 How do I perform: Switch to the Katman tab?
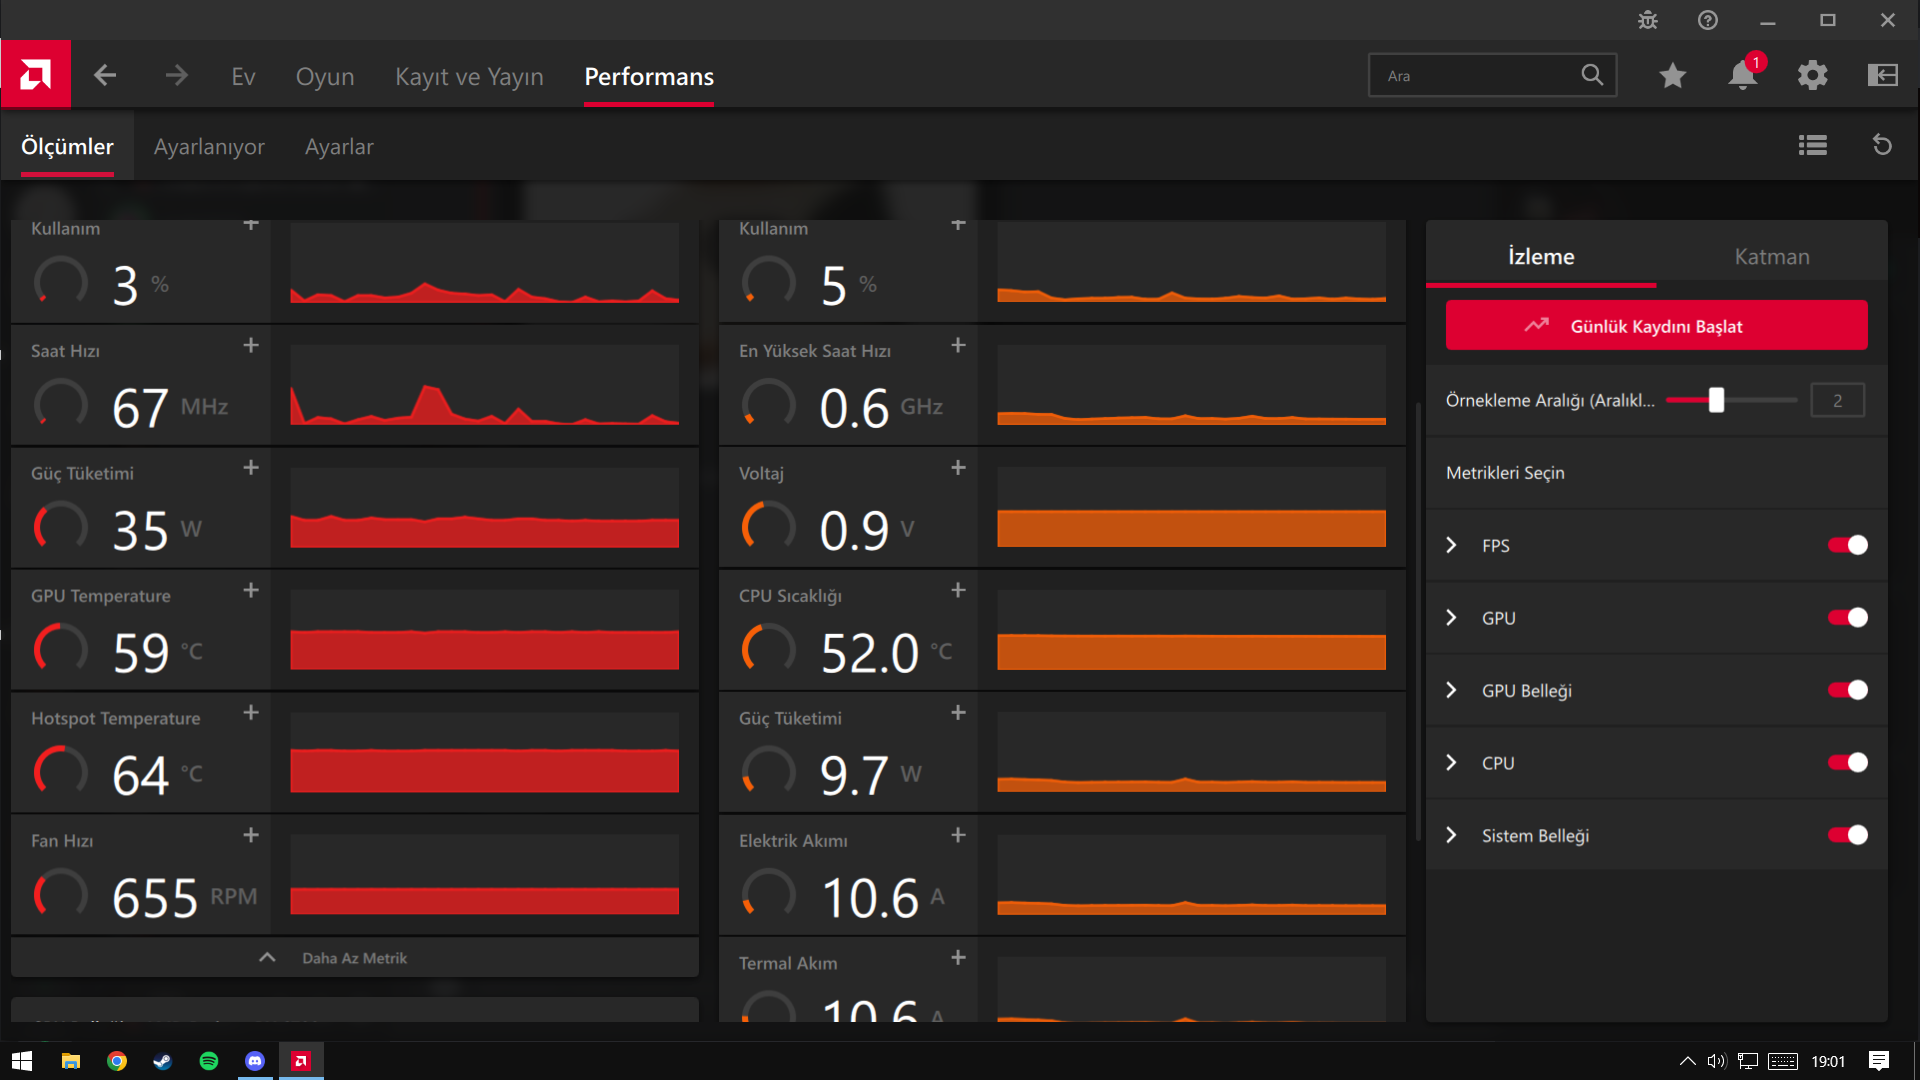[x=1771, y=257]
